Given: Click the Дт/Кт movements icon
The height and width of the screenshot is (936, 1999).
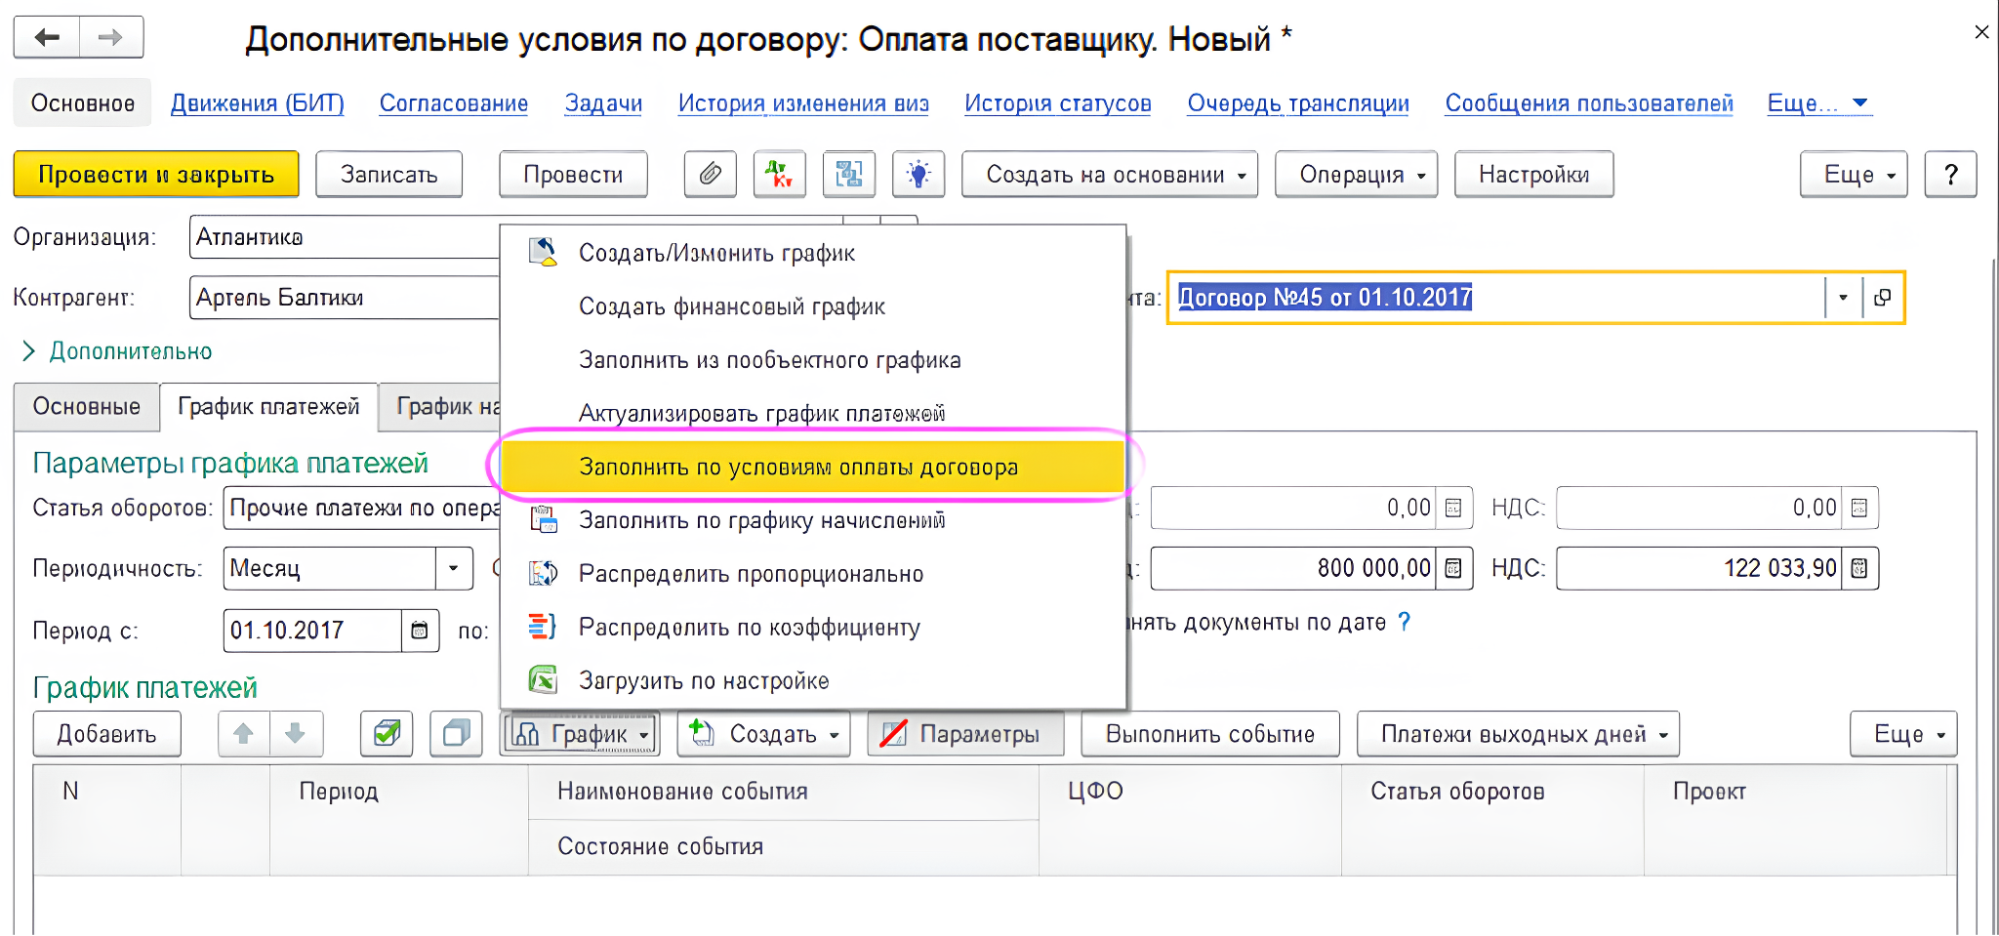Looking at the screenshot, I should point(779,175).
